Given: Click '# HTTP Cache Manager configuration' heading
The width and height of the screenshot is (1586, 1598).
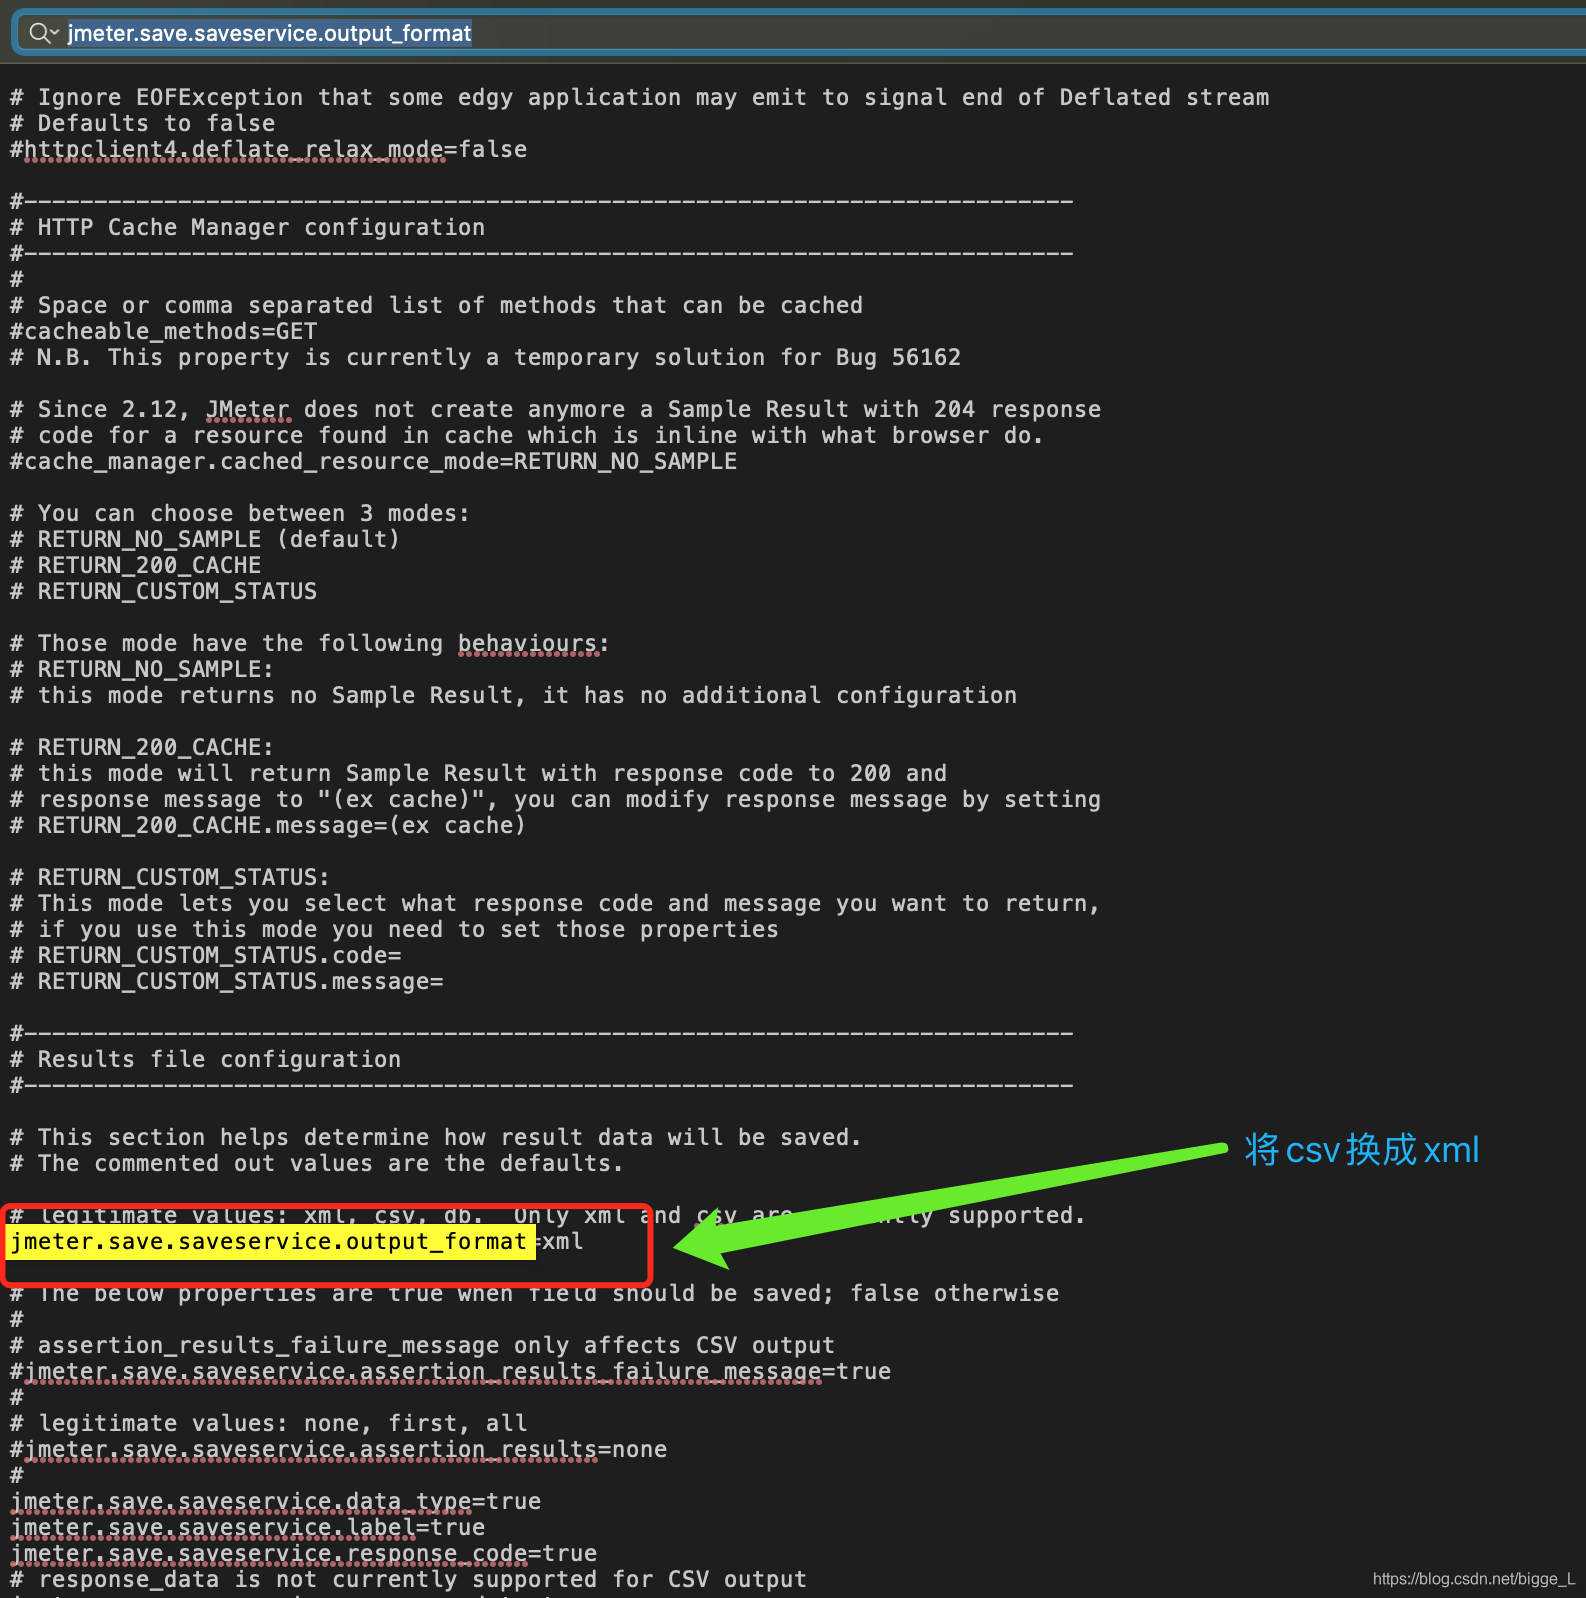Looking at the screenshot, I should (247, 228).
